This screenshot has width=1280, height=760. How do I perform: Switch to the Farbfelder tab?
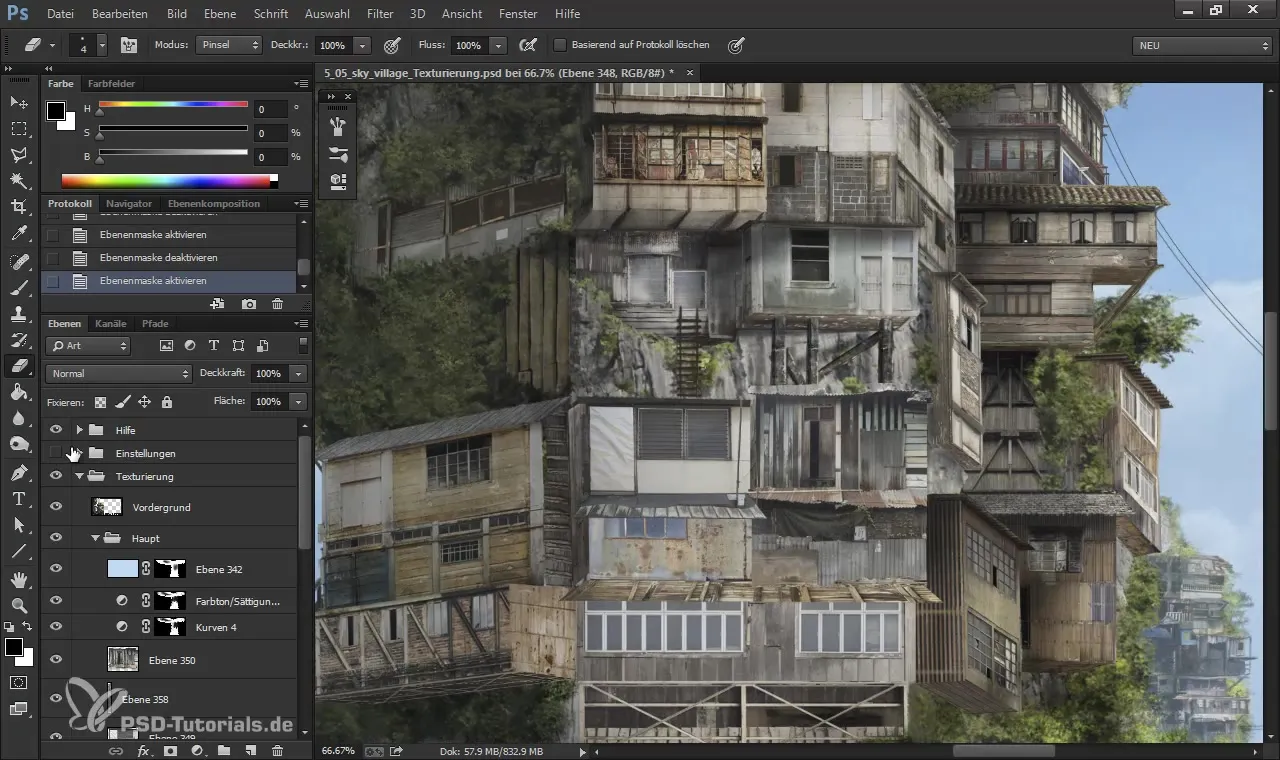111,84
